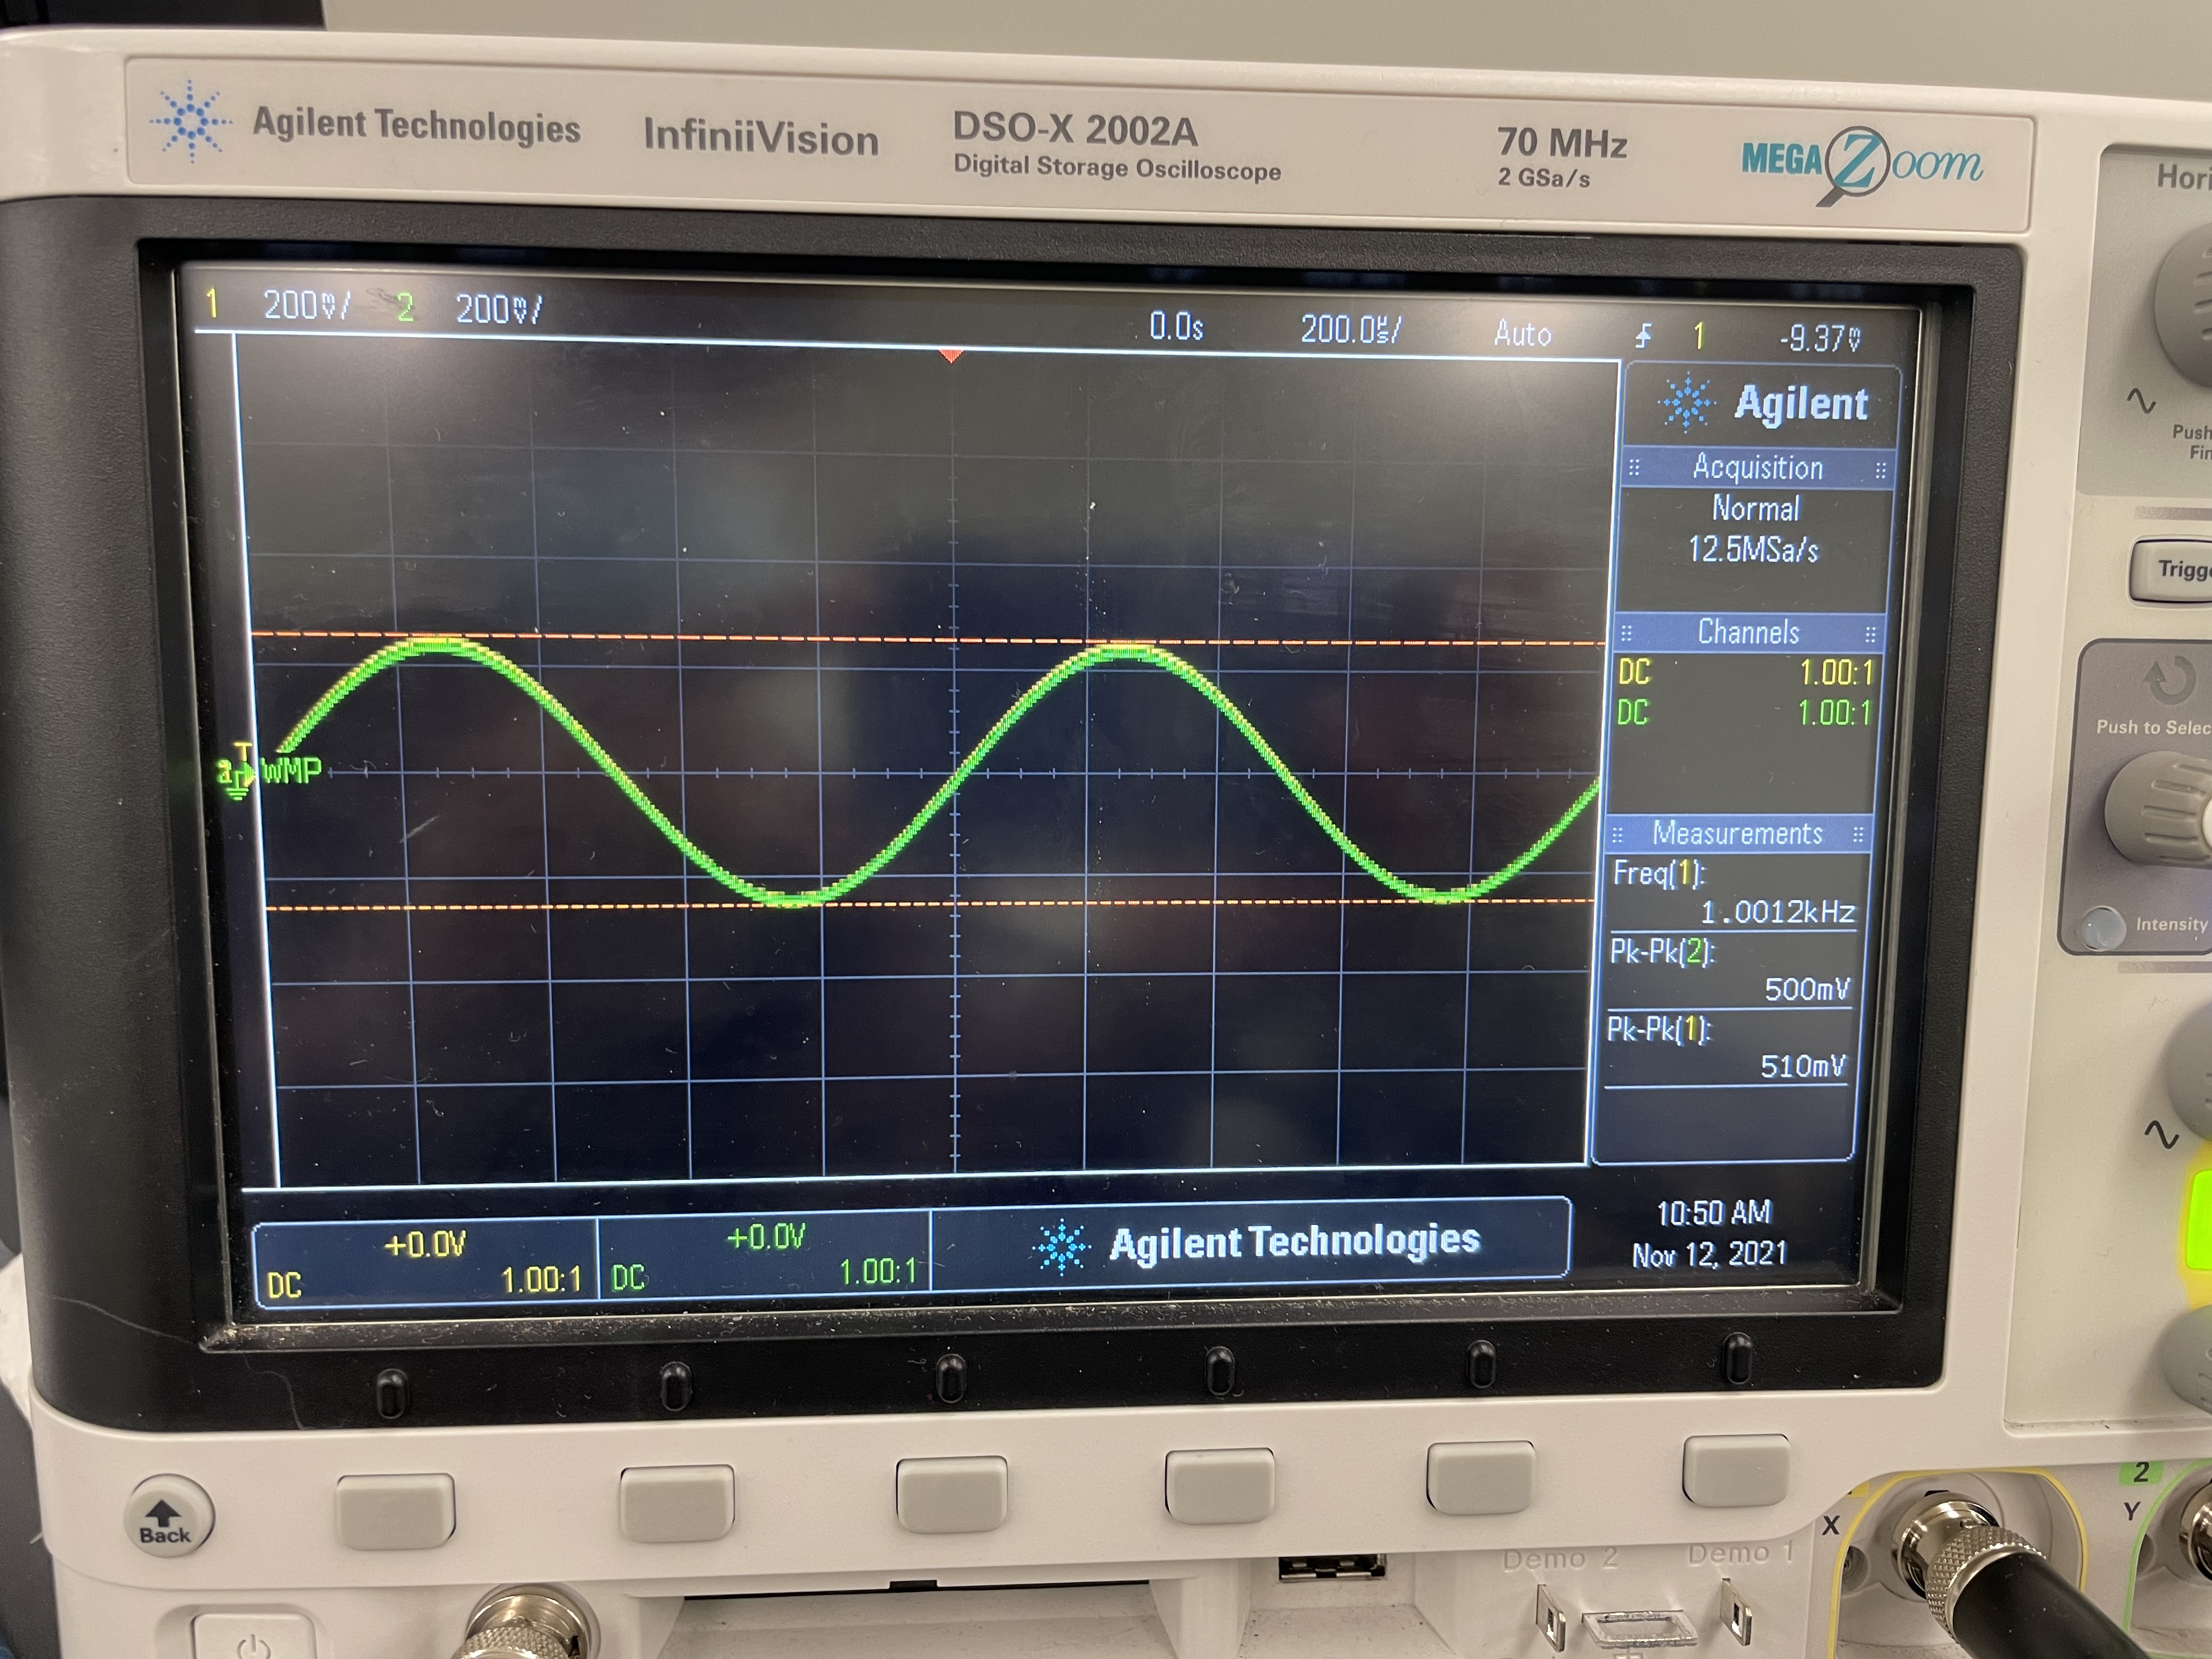Tap the Trigger button on right panel
Viewport: 2212px width, 1659px height.
[x=2172, y=570]
